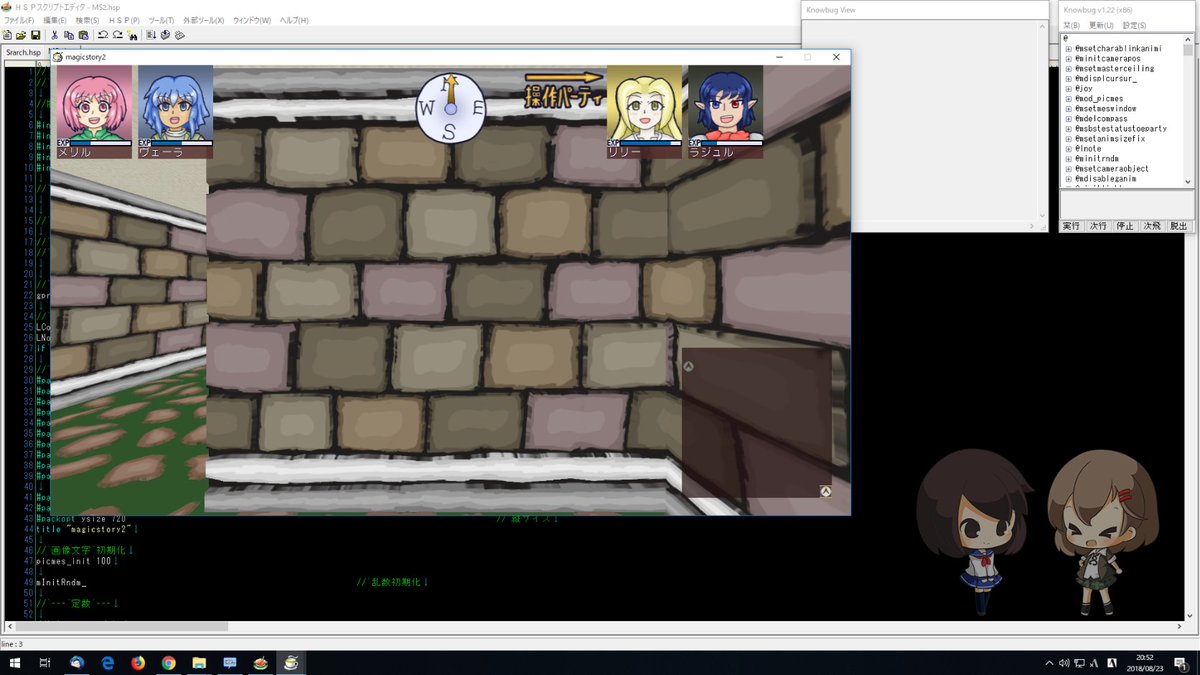Click the New file toolbar icon
Image resolution: width=1200 pixels, height=675 pixels.
click(x=7, y=35)
